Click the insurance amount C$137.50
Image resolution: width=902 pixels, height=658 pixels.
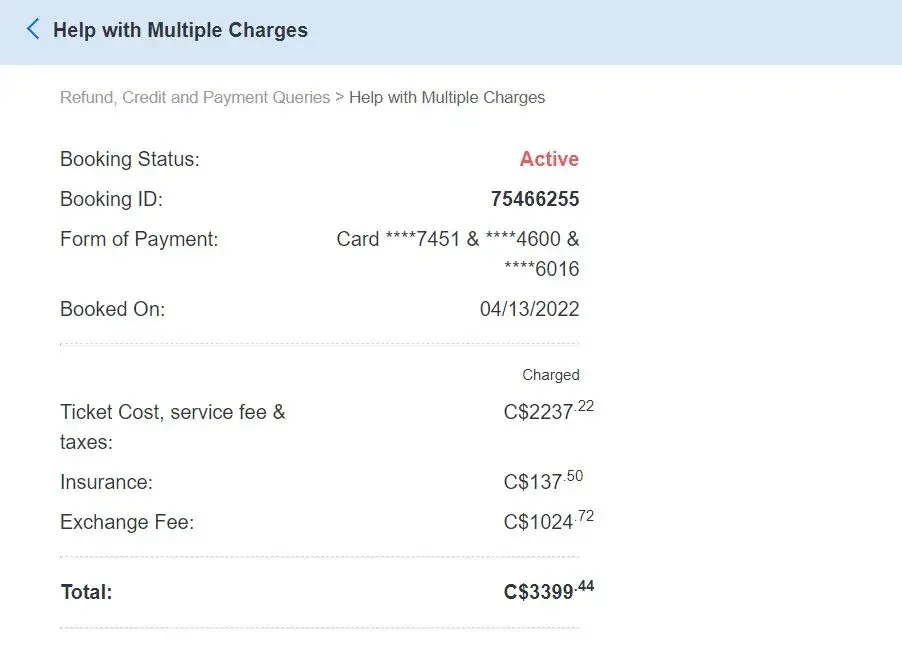click(x=543, y=482)
